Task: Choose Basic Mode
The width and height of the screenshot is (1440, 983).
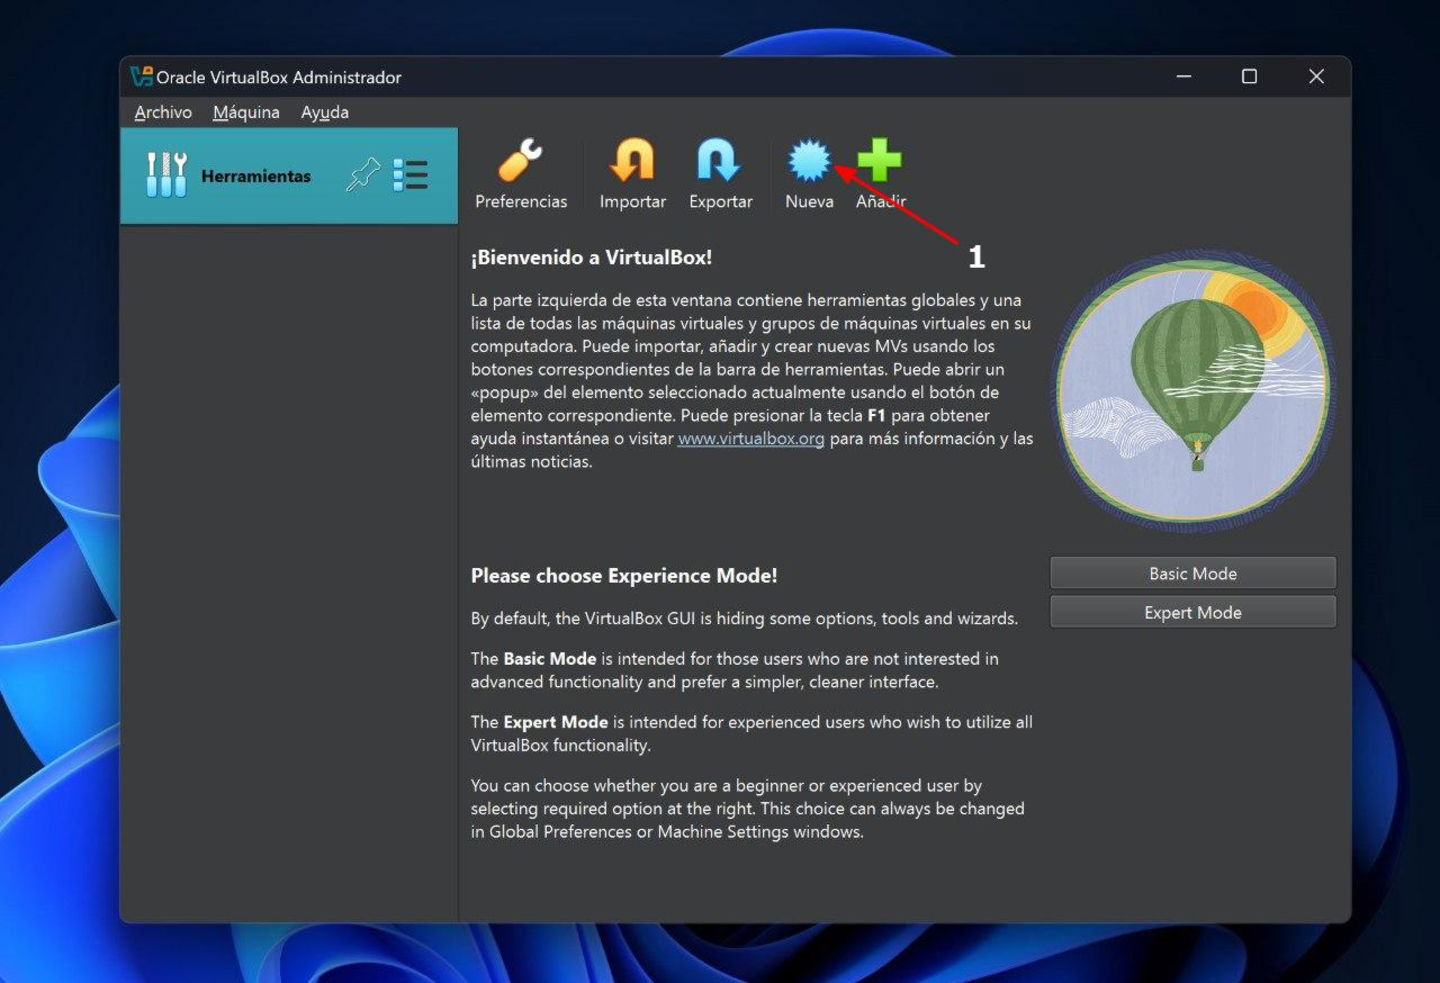Action: tap(1193, 573)
